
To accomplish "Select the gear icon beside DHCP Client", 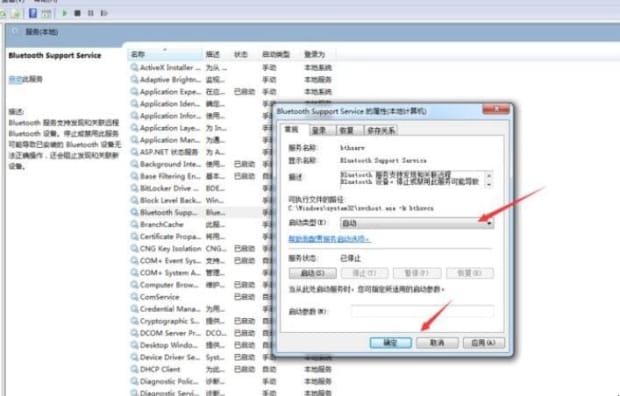I will point(134,369).
